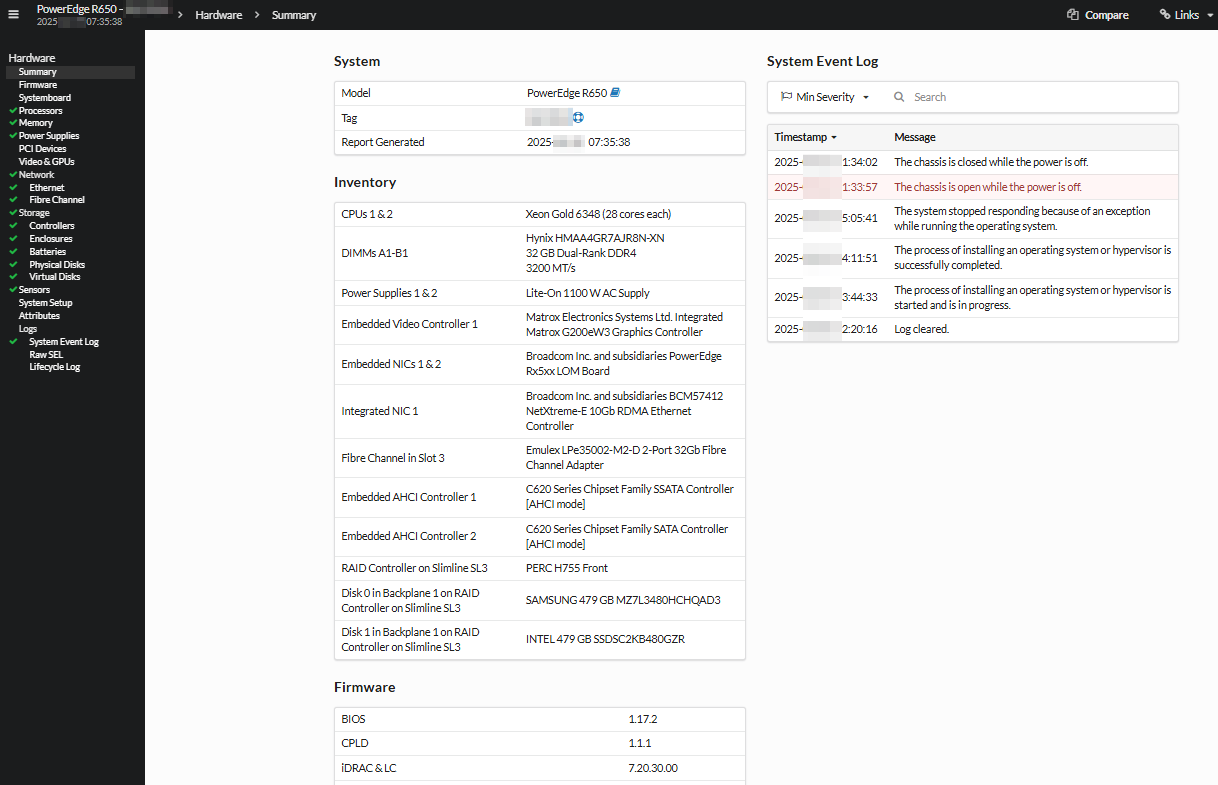Click the support lifebuoy icon next to Tag
The image size is (1218, 785).
pos(578,118)
